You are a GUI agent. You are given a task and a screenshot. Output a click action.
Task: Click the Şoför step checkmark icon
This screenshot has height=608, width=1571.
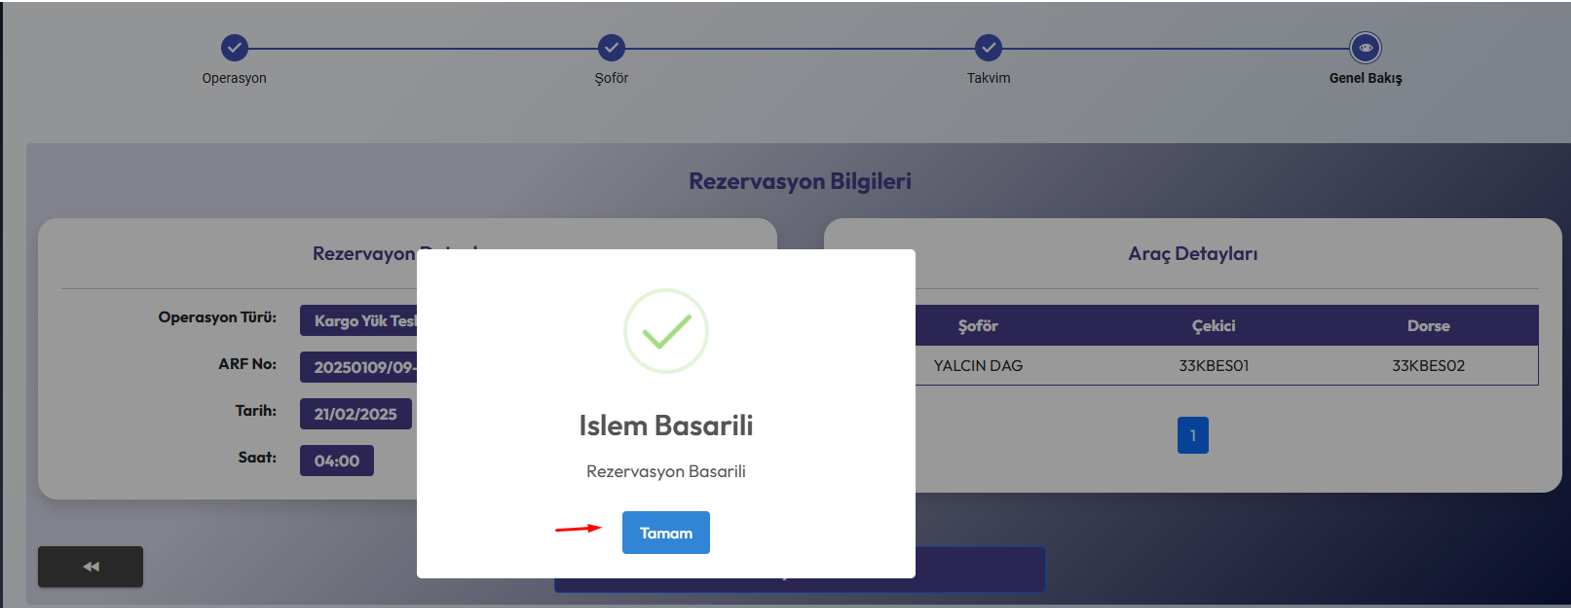pyautogui.click(x=611, y=47)
